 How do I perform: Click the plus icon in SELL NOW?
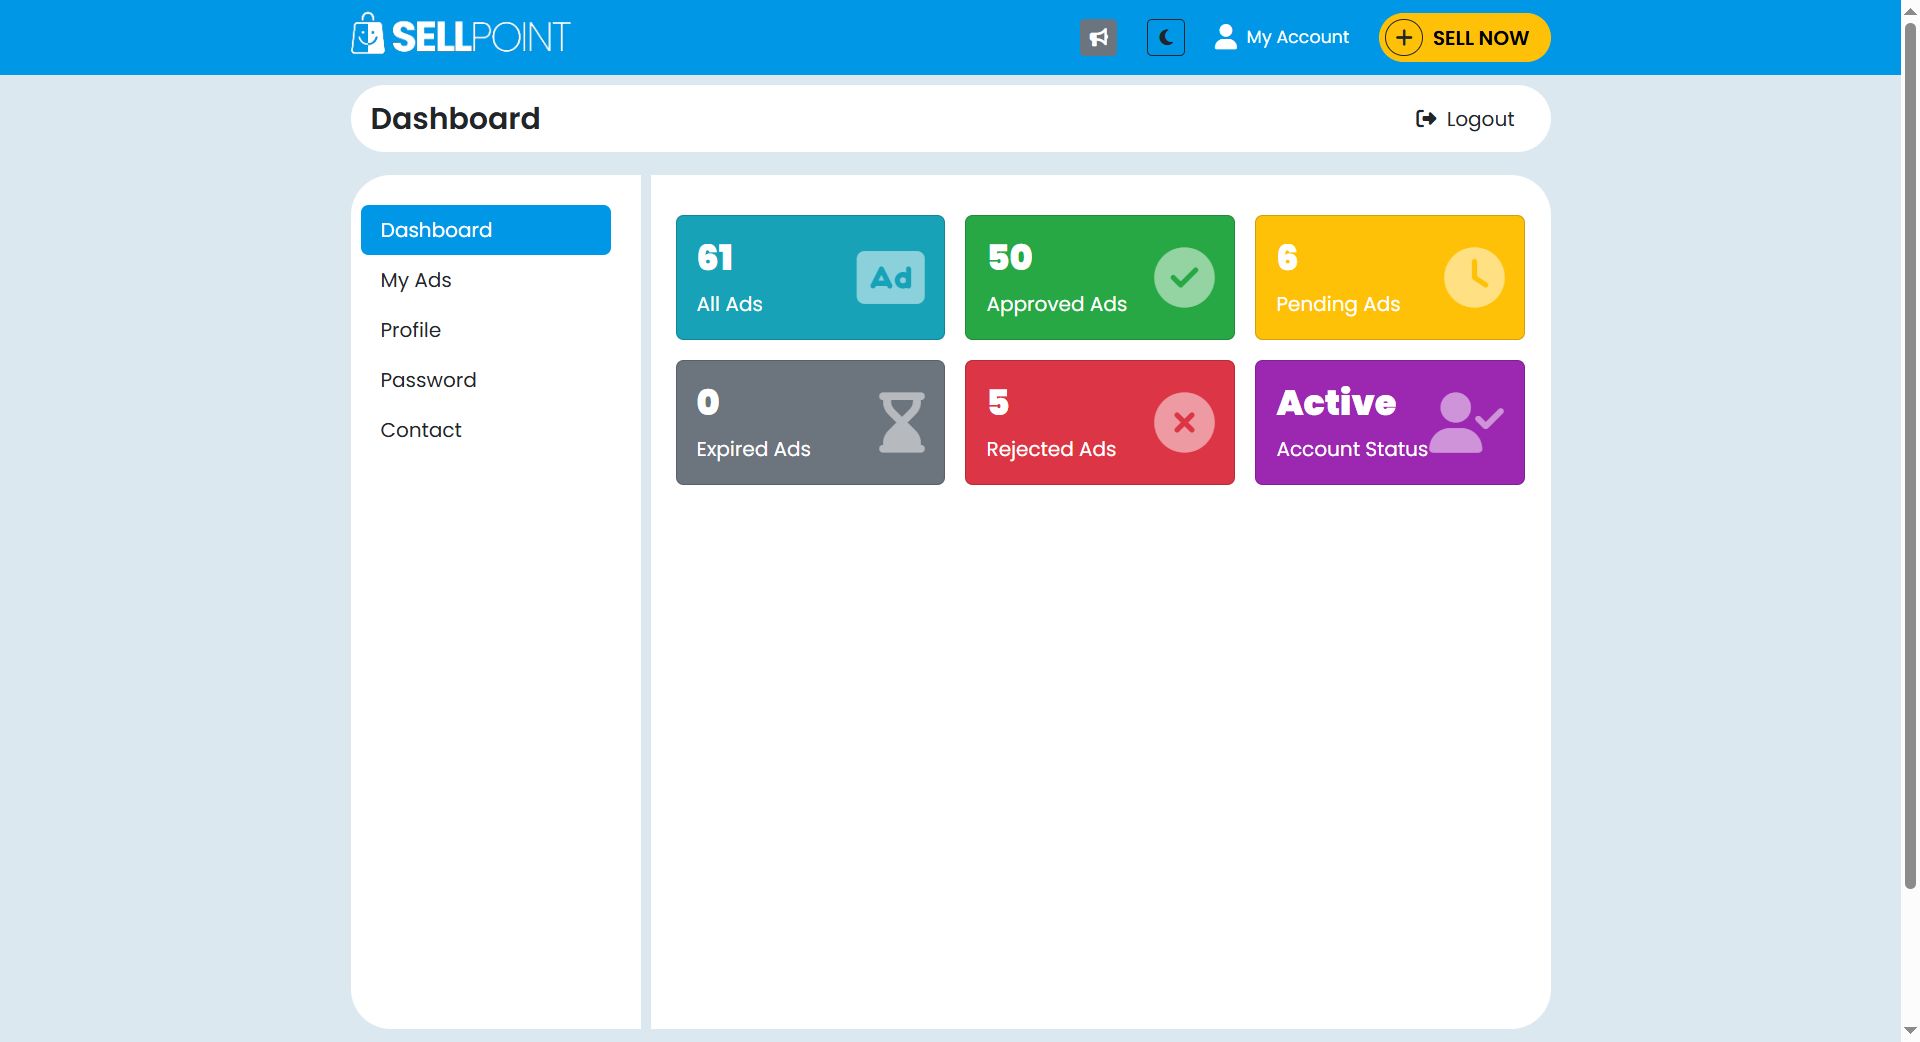1404,38
